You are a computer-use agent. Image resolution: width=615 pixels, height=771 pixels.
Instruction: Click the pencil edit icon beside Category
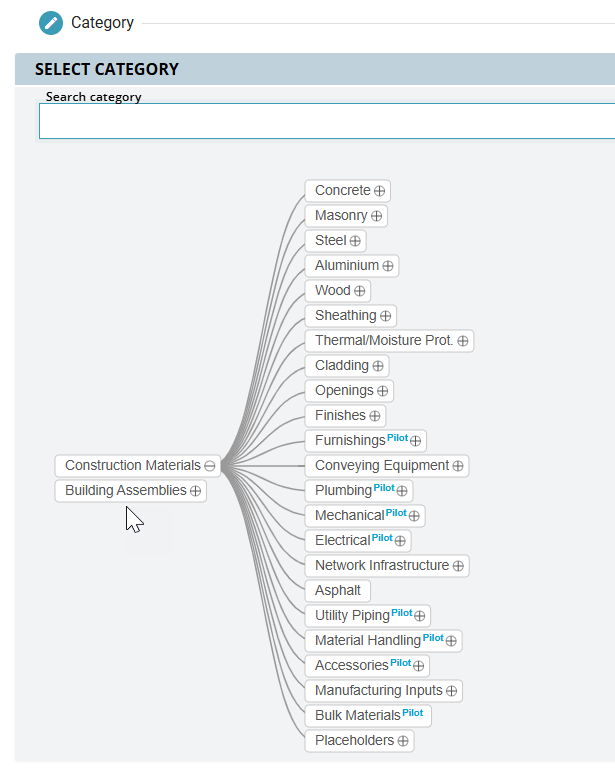51,22
